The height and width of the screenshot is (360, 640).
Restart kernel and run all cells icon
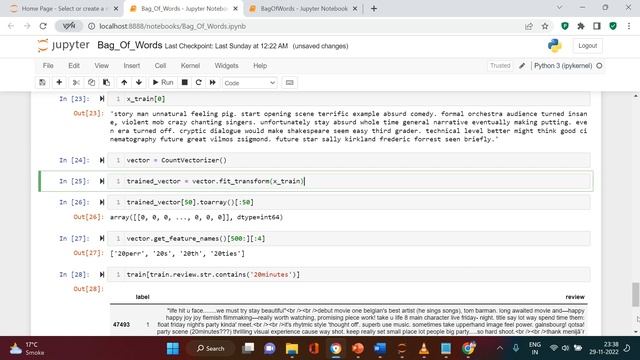(x=213, y=82)
